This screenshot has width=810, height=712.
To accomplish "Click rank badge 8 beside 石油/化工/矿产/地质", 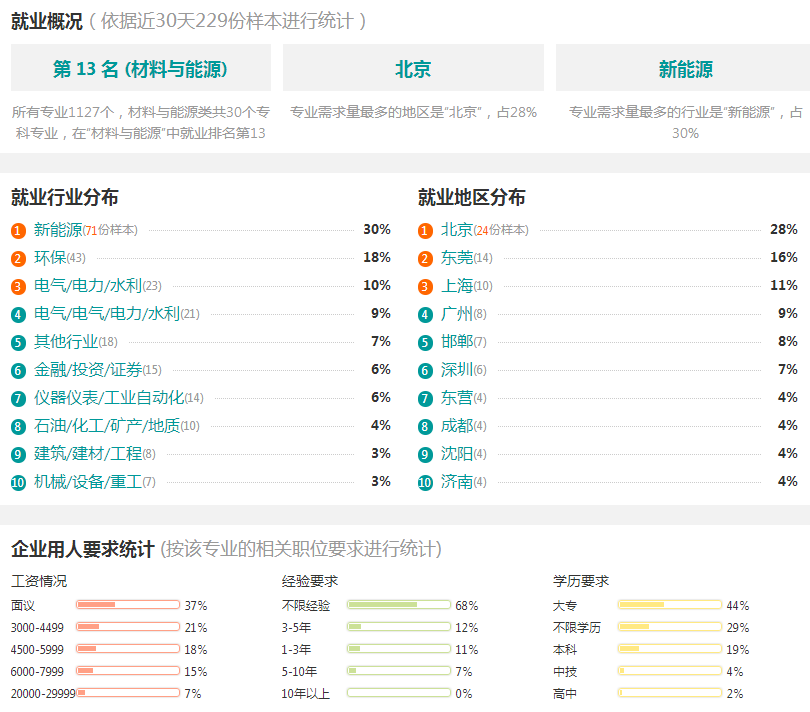I will click(x=18, y=426).
